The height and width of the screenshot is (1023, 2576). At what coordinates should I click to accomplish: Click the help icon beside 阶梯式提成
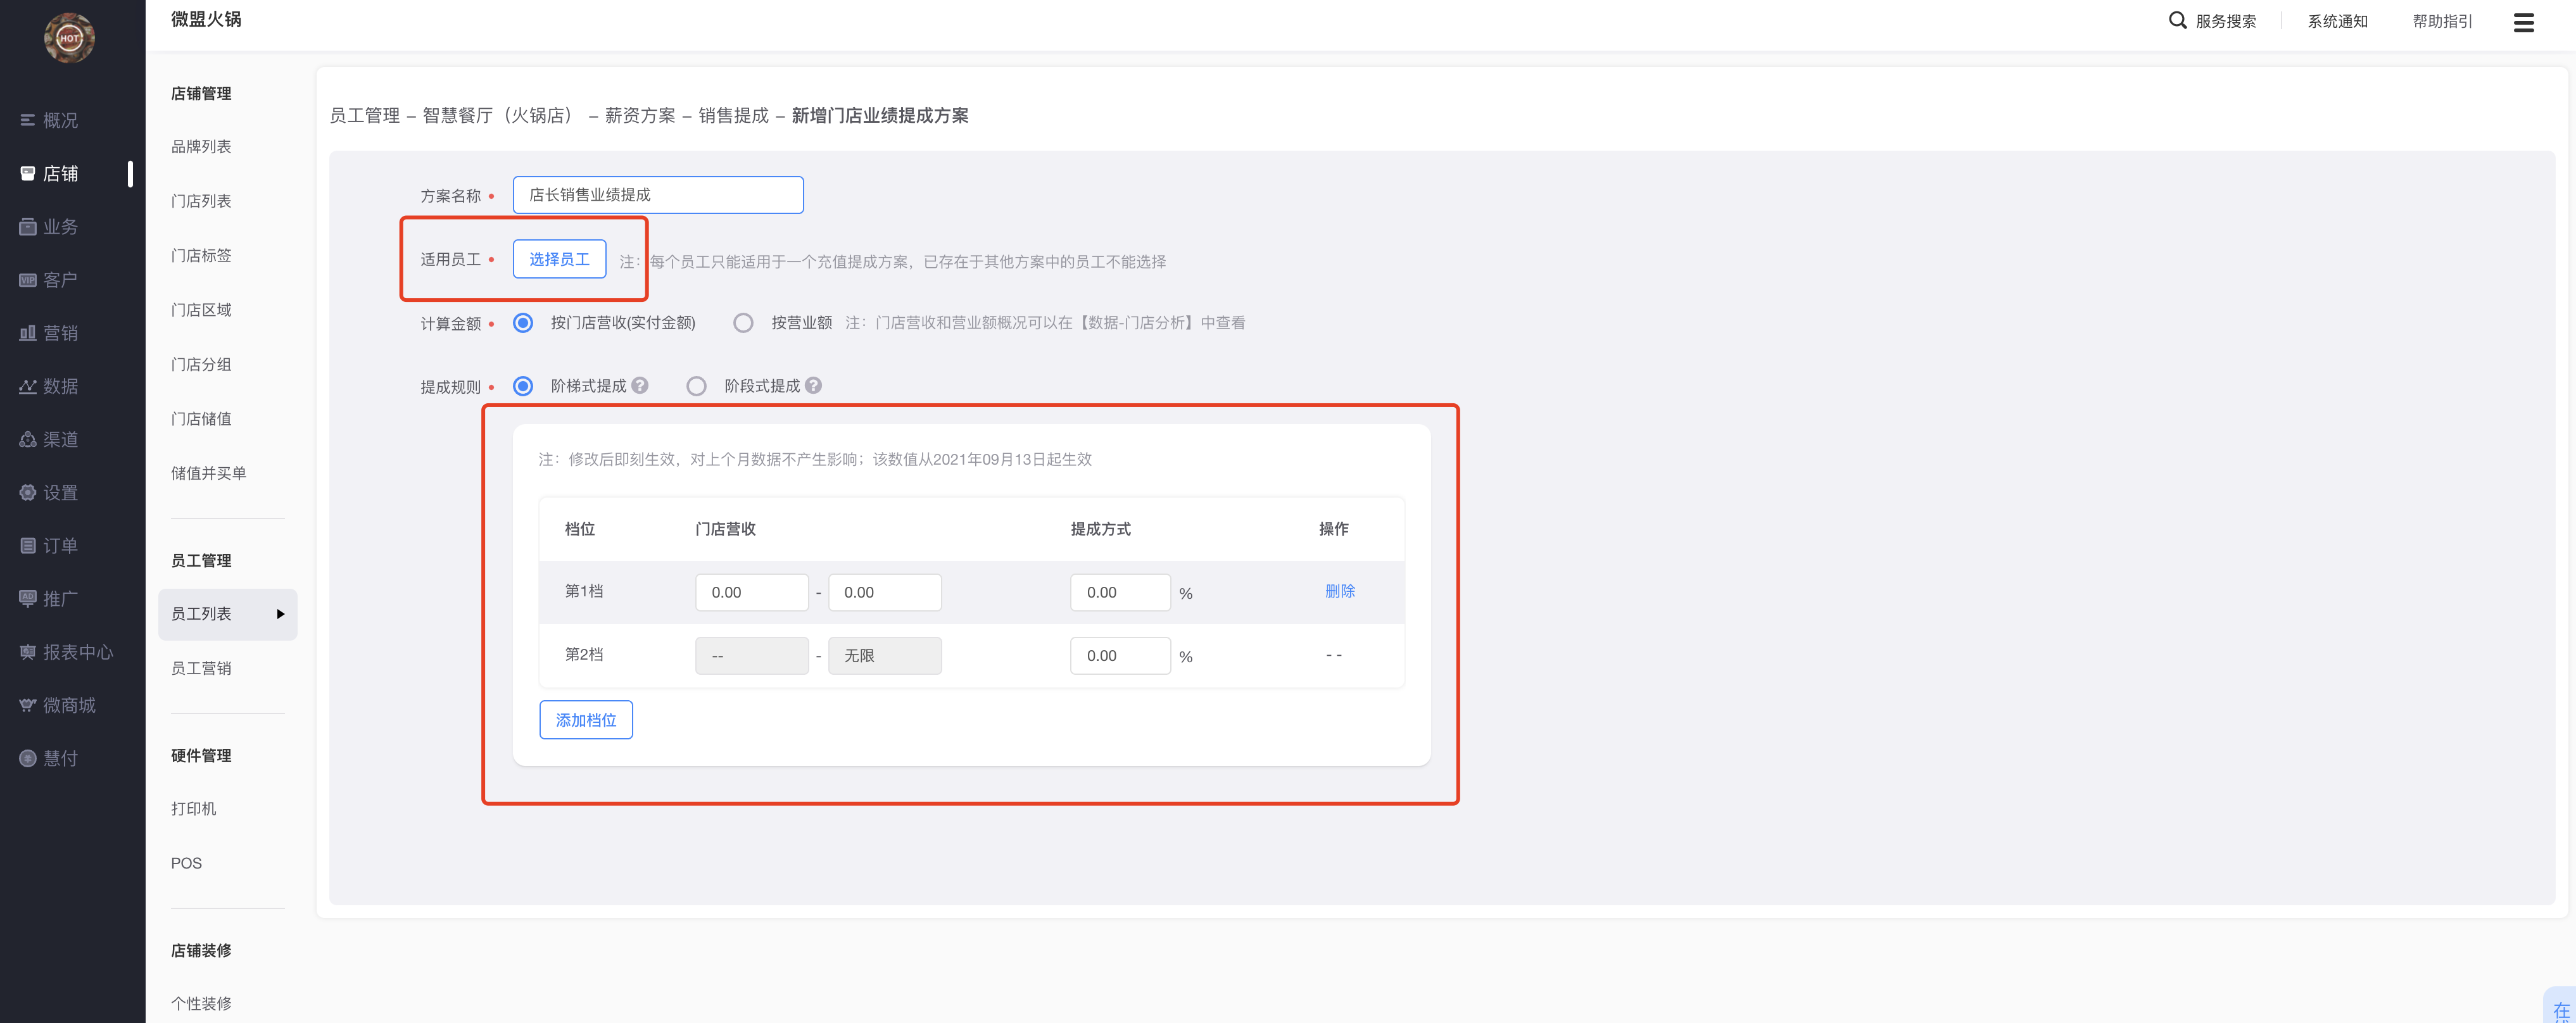(640, 385)
